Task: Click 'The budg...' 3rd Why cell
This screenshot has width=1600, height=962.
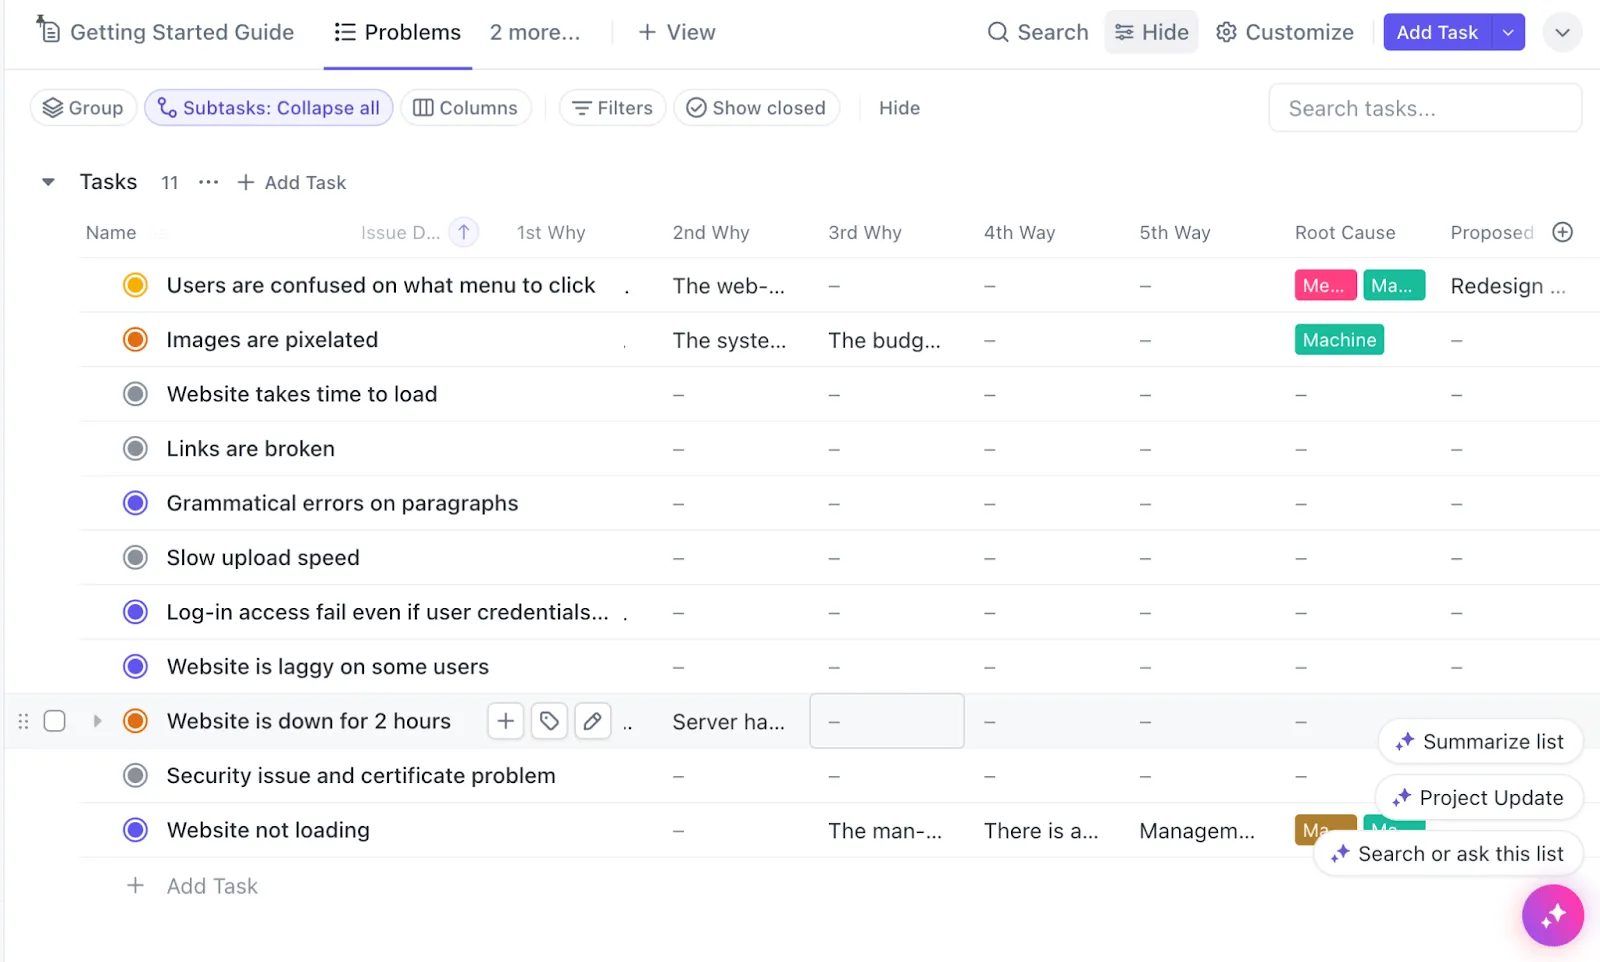Action: 884,340
